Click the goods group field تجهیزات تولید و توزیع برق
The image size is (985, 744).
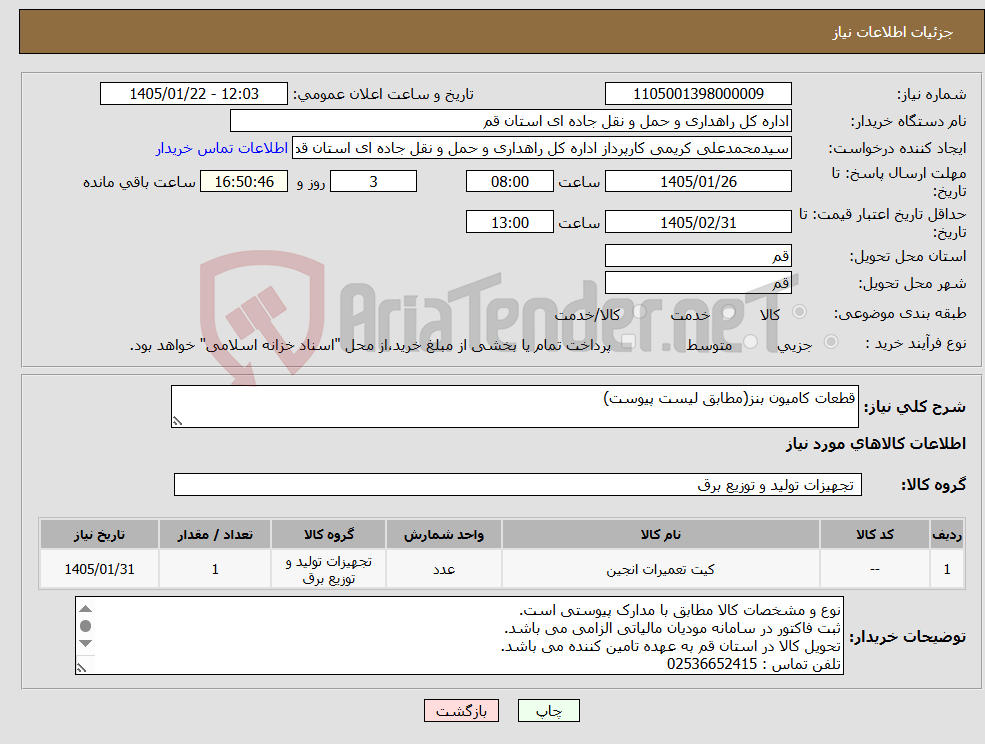pyautogui.click(x=518, y=484)
